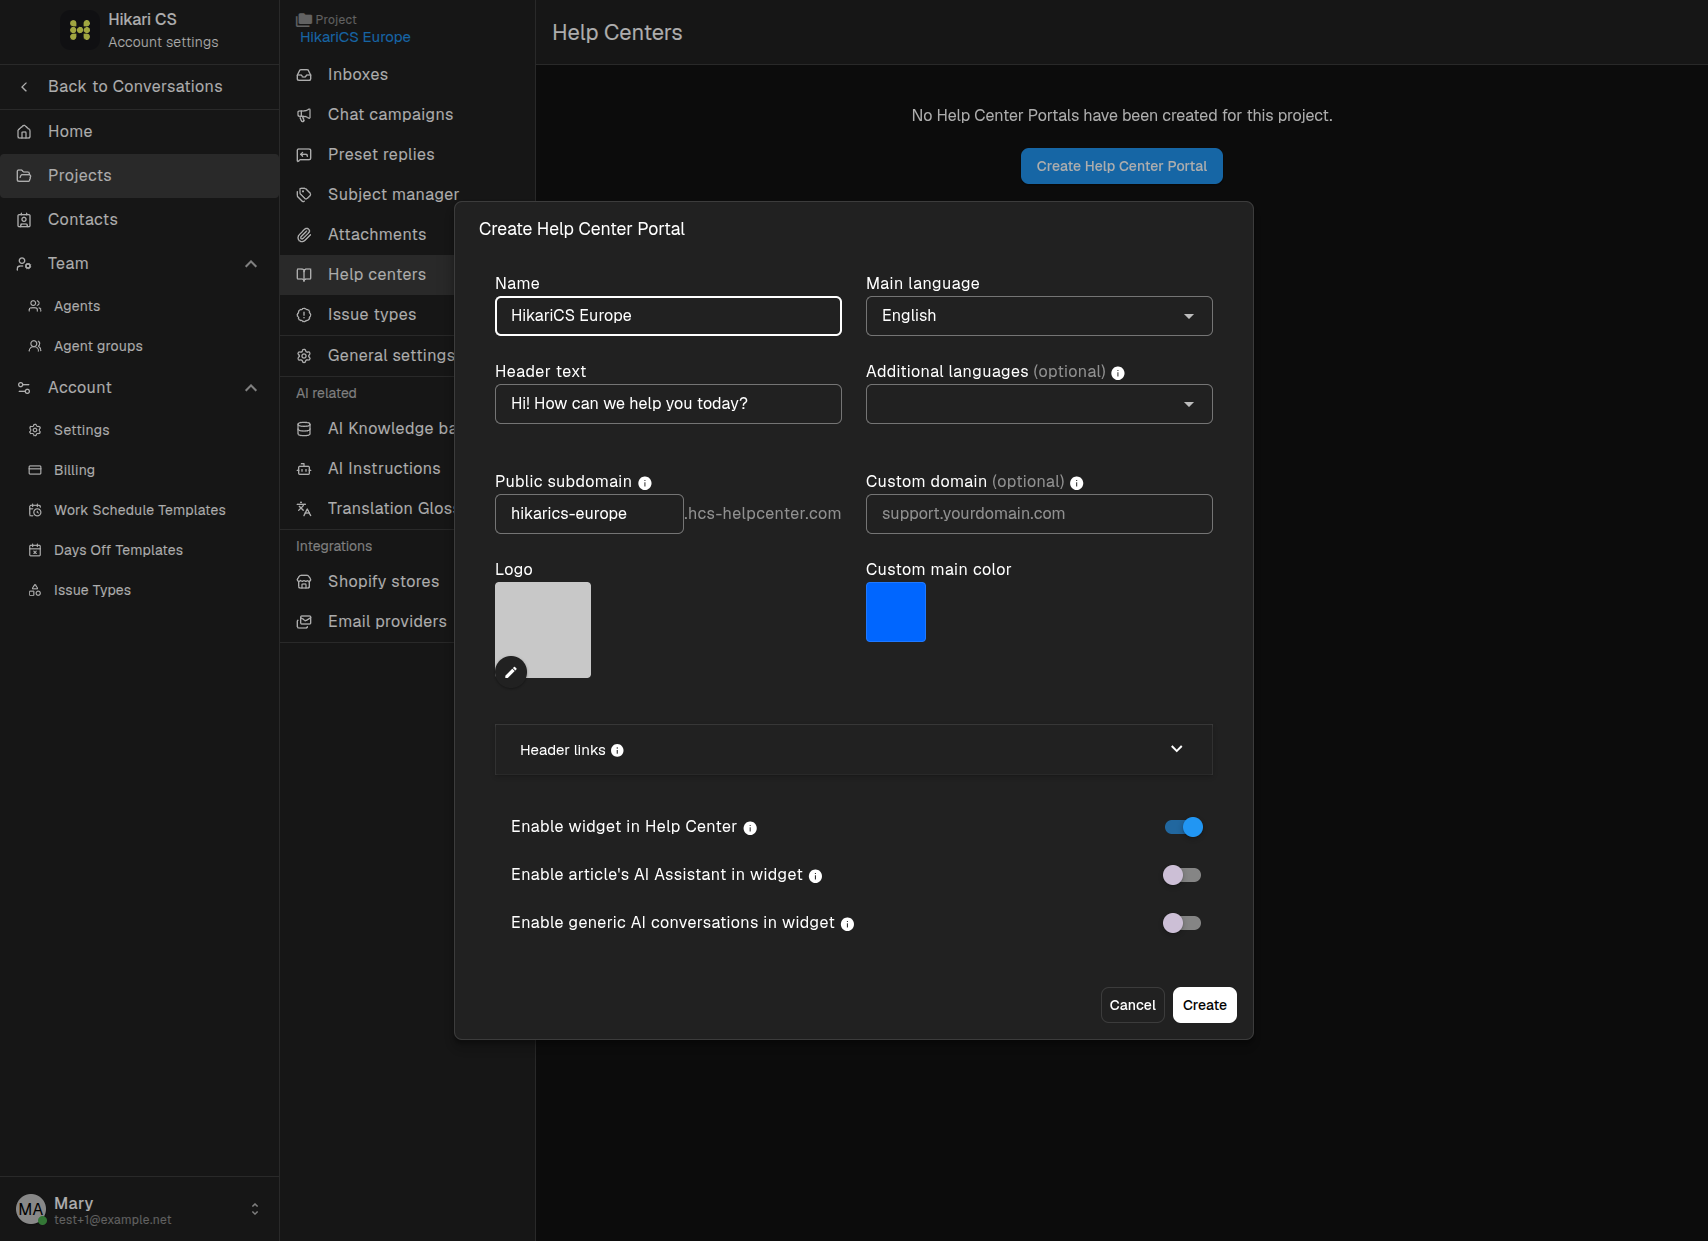Open the Main language dropdown
The width and height of the screenshot is (1708, 1241).
(1039, 316)
